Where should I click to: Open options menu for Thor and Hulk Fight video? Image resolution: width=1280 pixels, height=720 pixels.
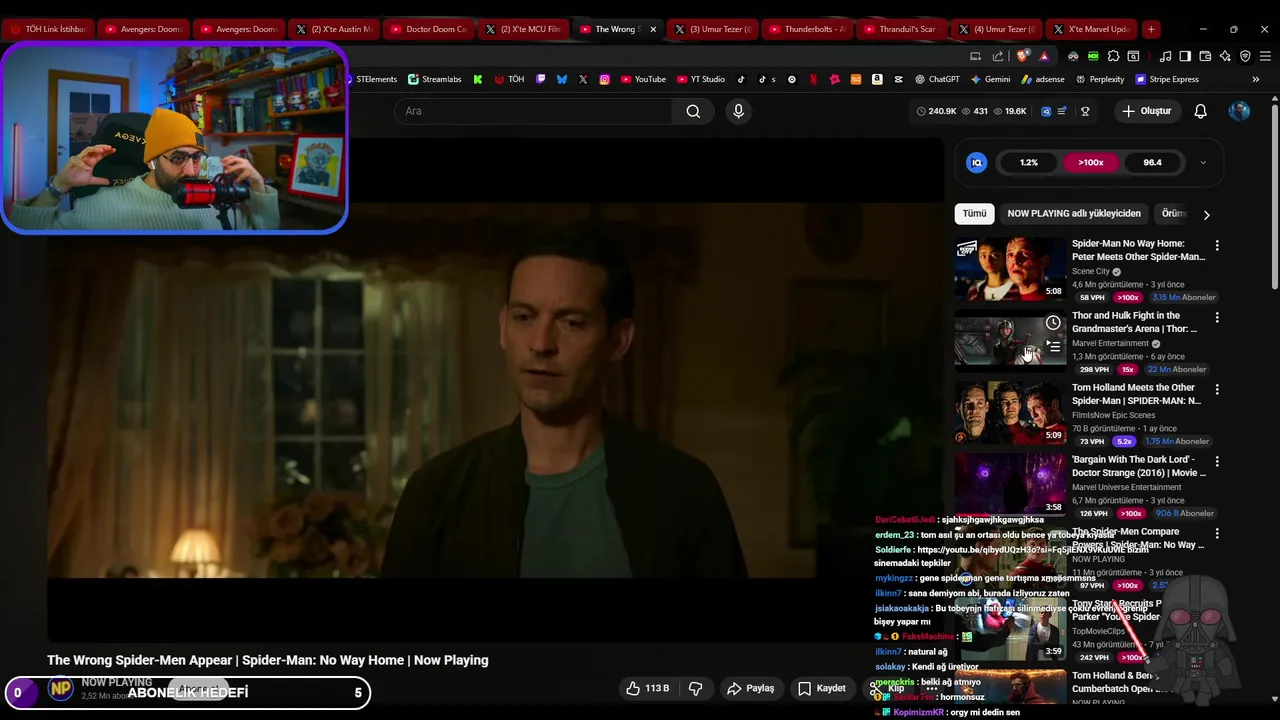click(1217, 317)
